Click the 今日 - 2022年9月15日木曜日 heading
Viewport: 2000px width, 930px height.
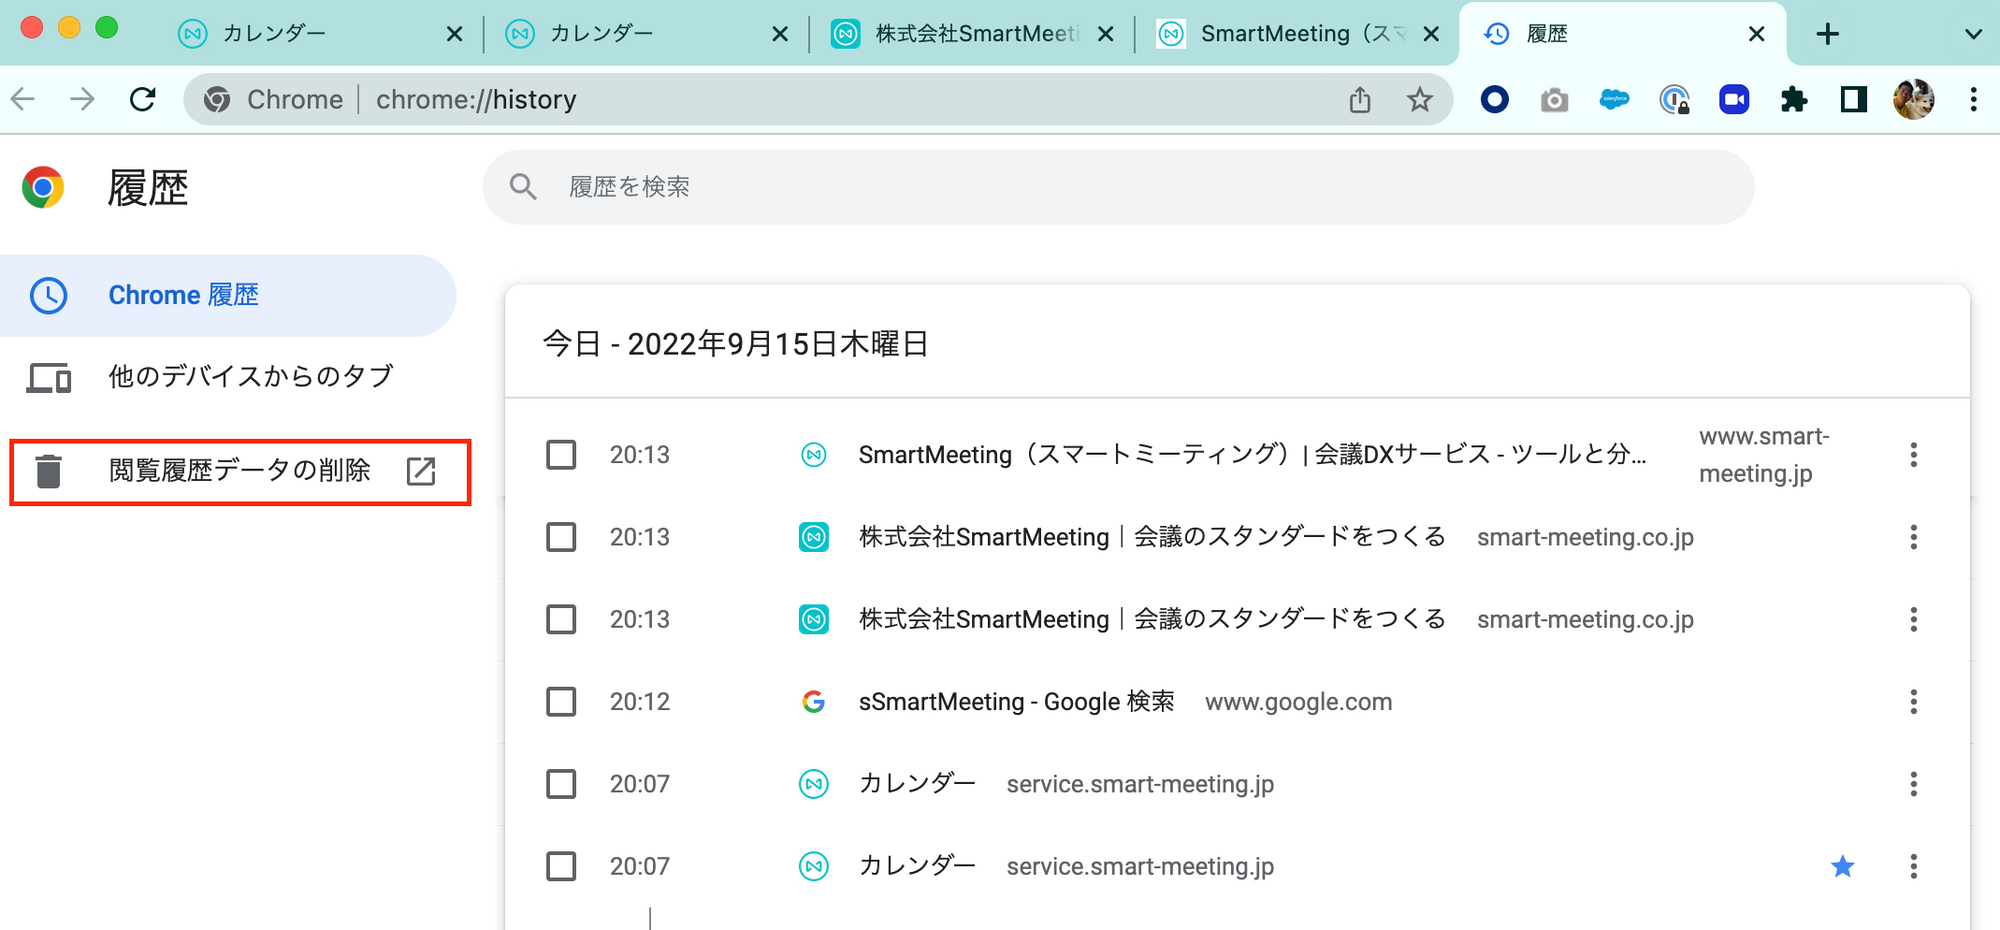(735, 344)
